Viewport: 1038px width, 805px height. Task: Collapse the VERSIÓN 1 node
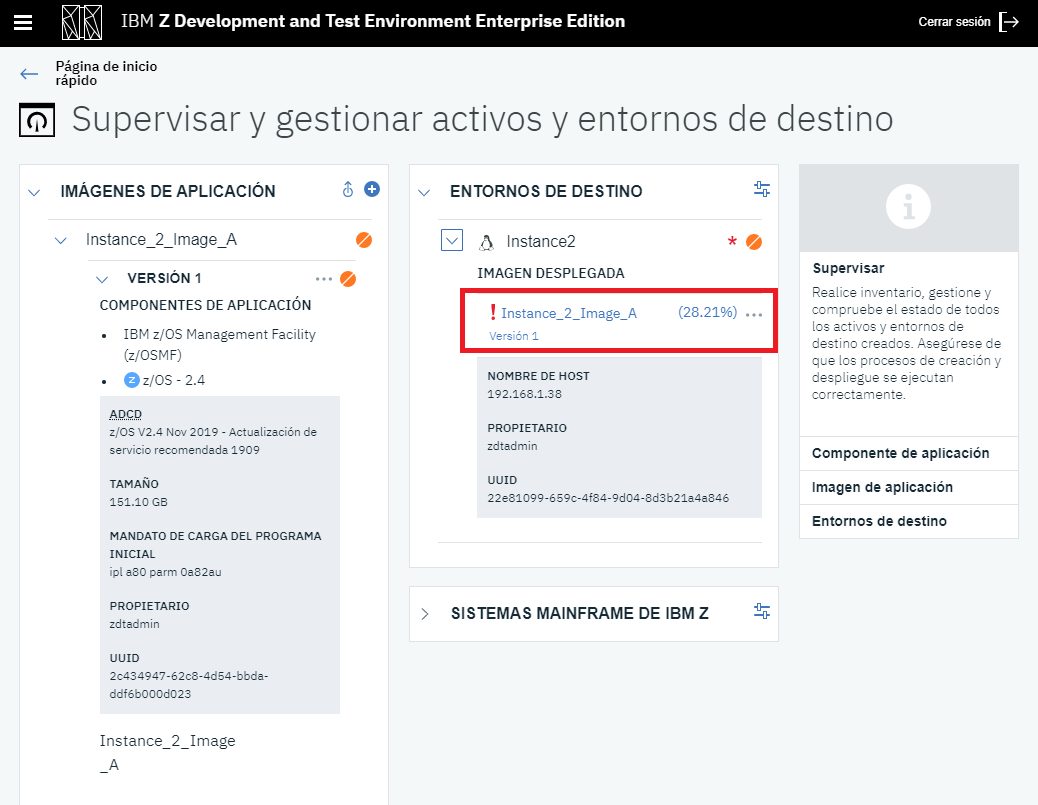(102, 279)
